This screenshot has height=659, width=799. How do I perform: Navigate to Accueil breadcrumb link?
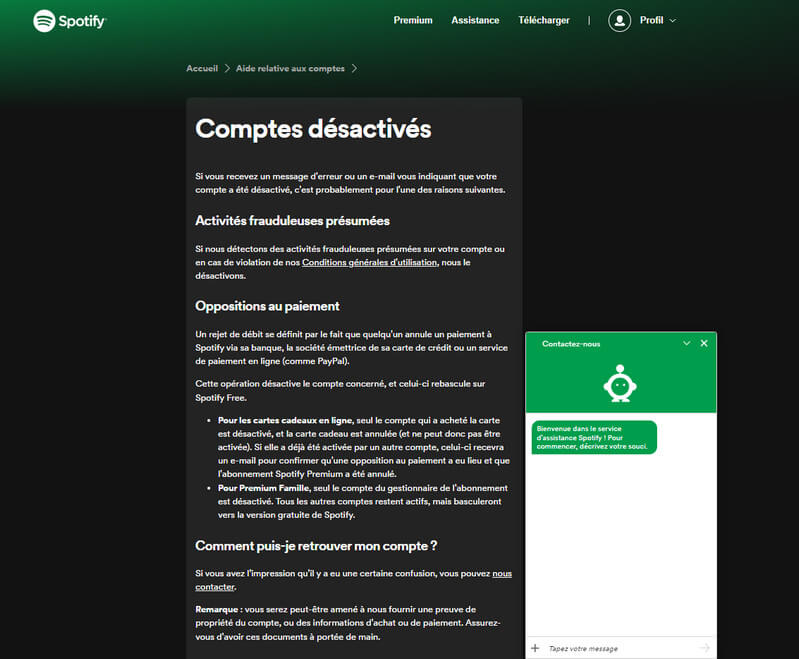pyautogui.click(x=202, y=69)
